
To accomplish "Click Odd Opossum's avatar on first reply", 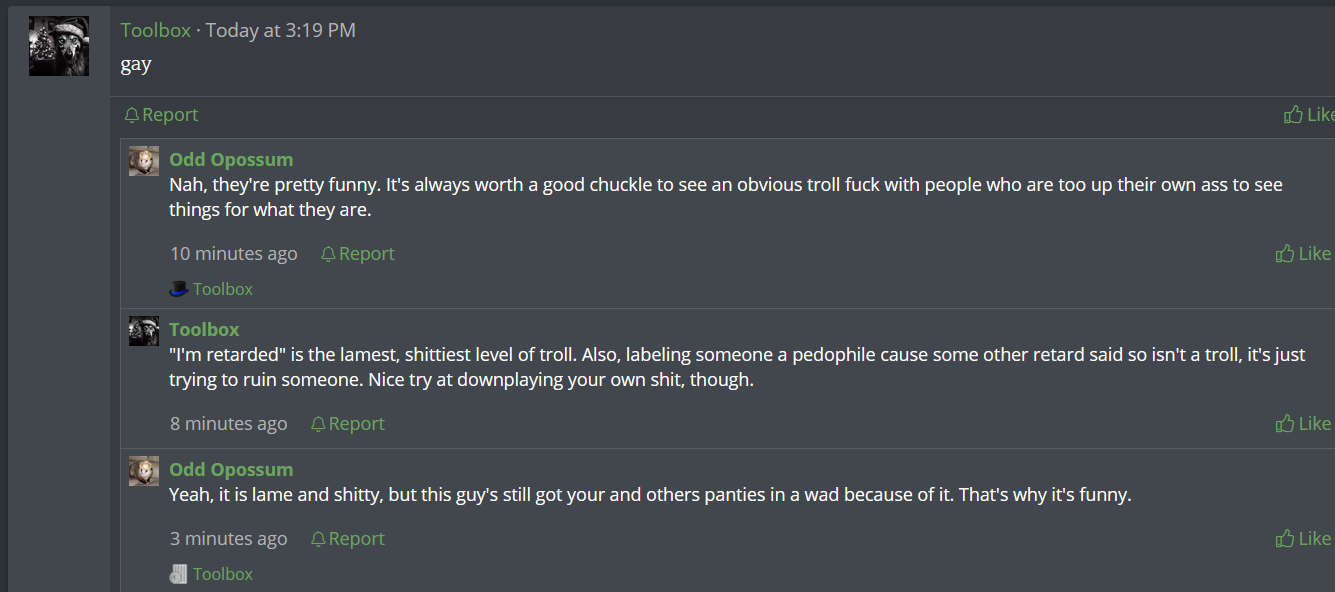I will [x=144, y=161].
